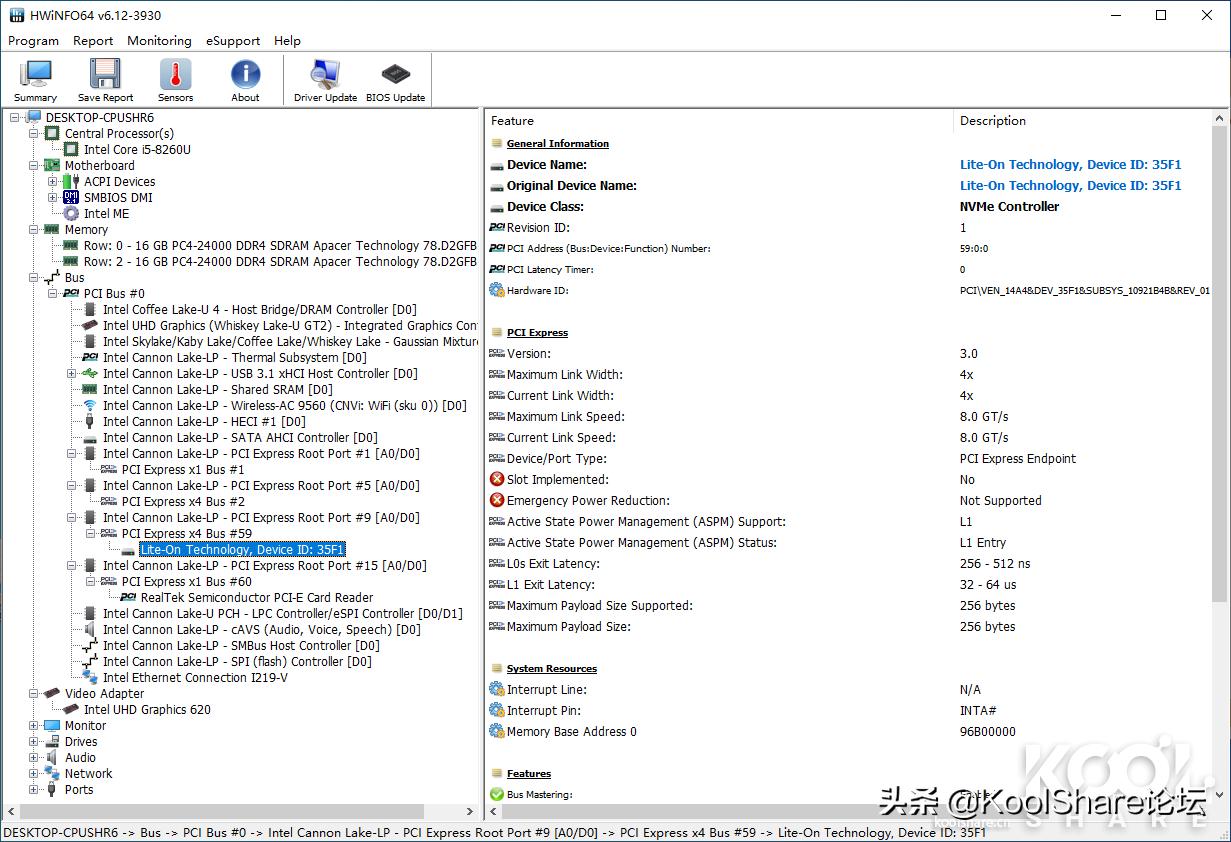The width and height of the screenshot is (1231, 842).
Task: Click the Driver Update icon
Action: click(325, 75)
